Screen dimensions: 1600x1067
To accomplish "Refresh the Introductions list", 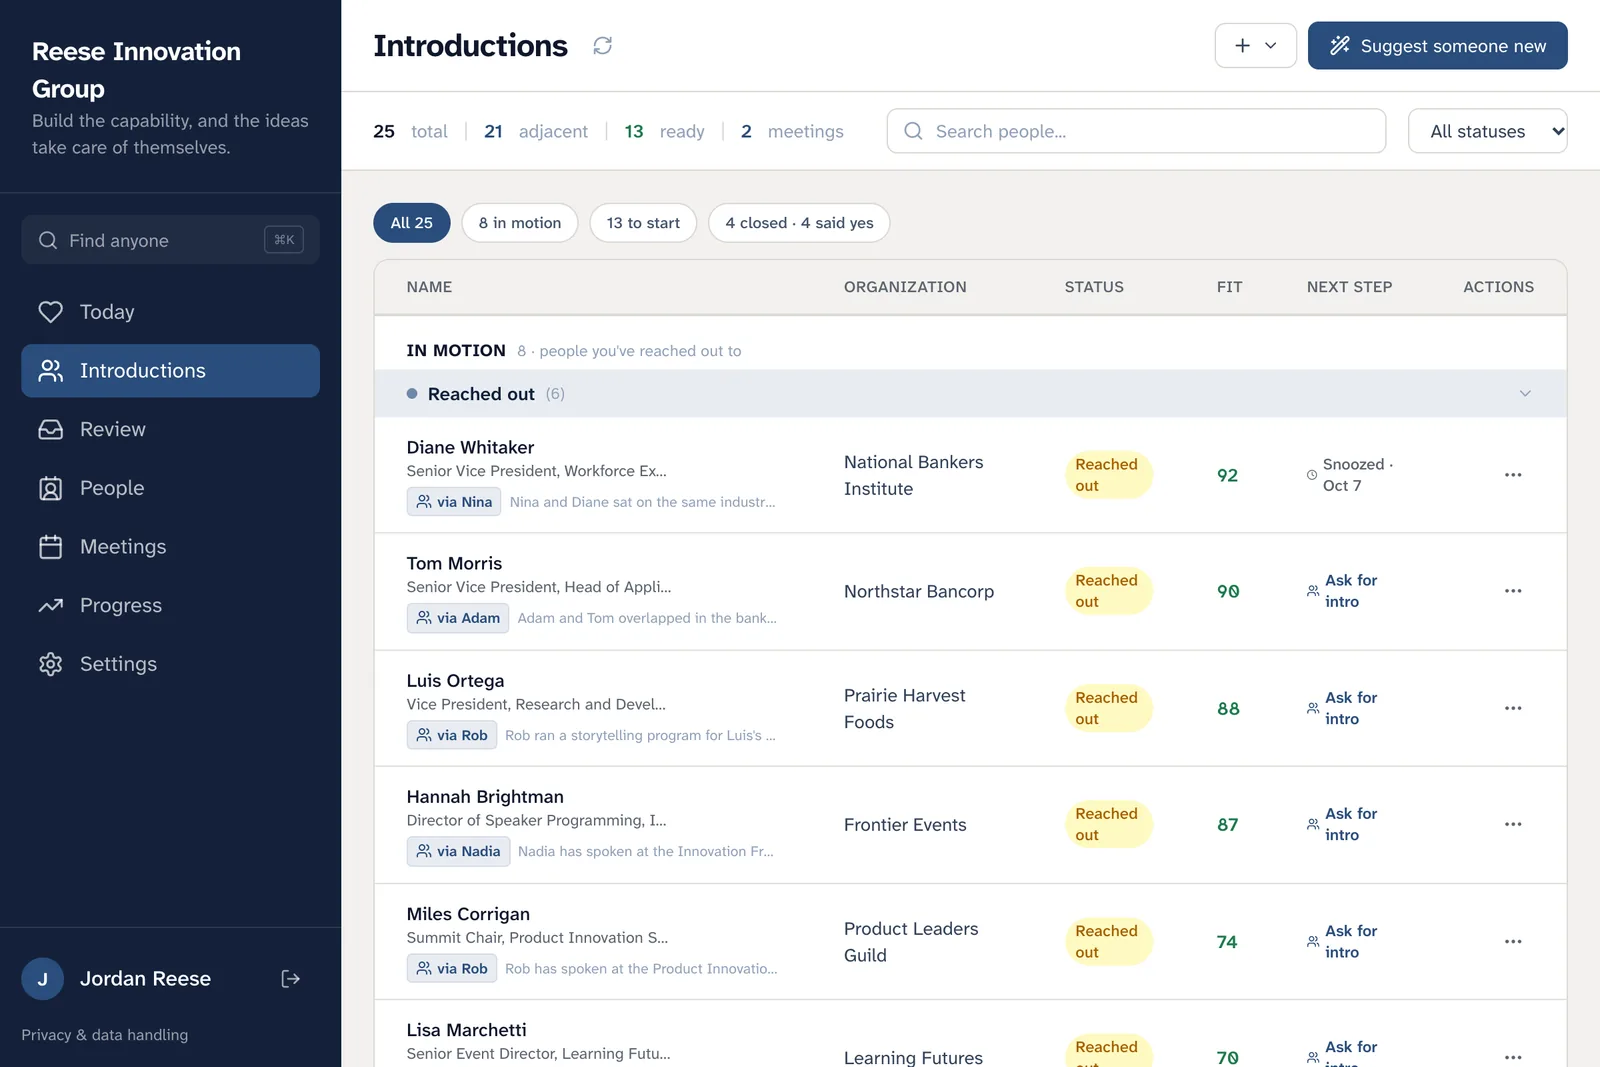I will [x=602, y=46].
